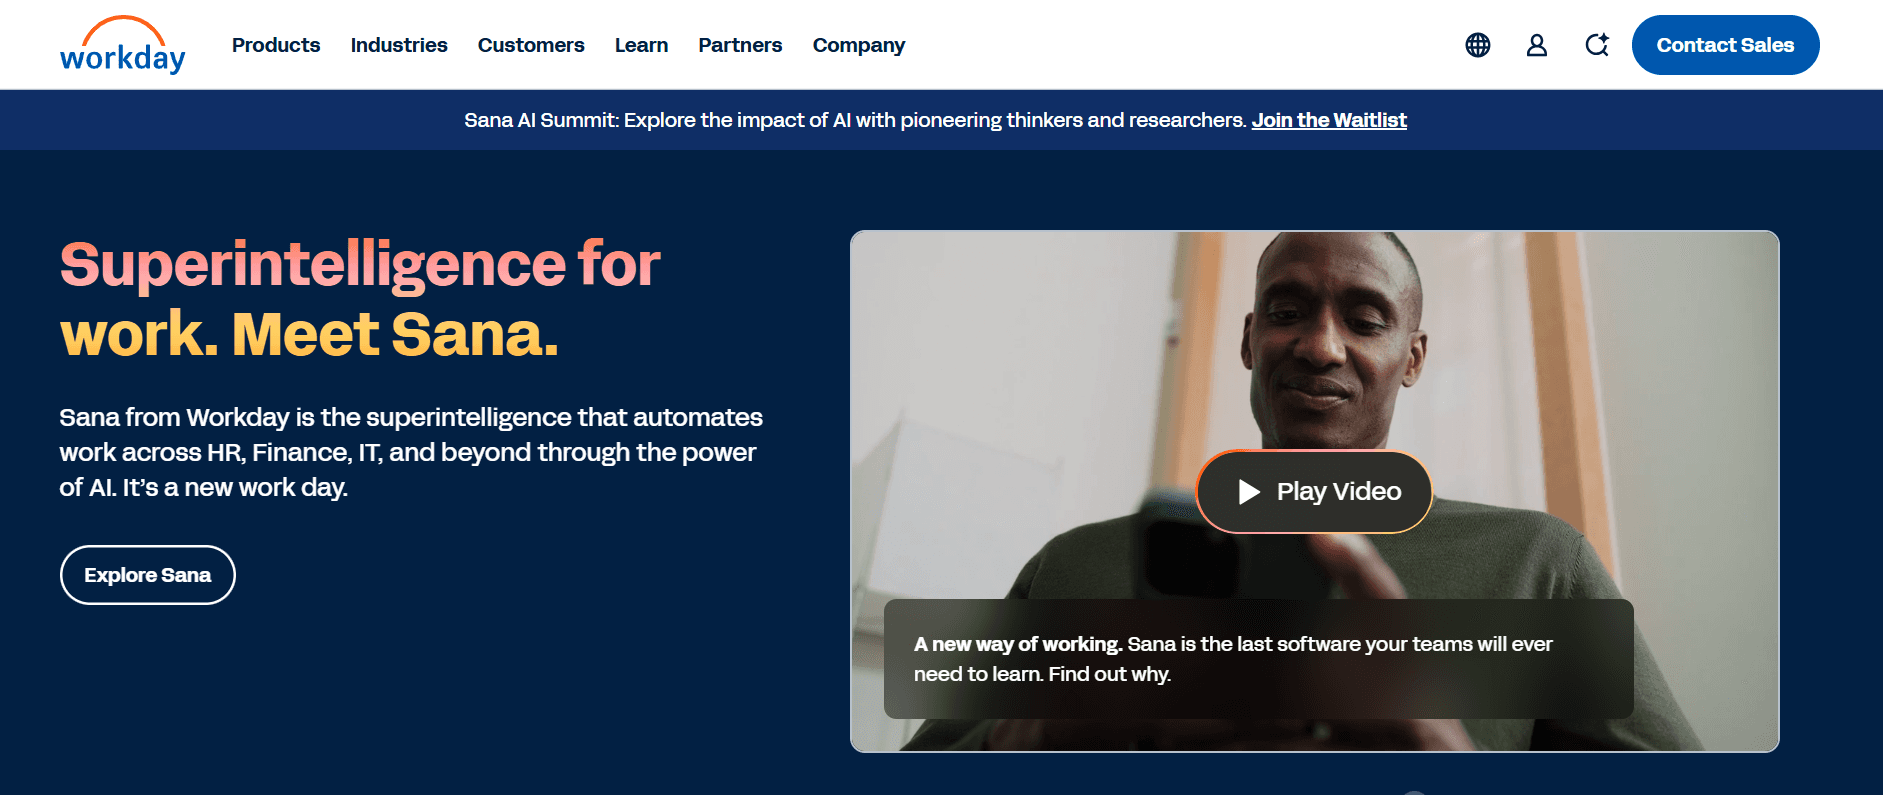This screenshot has height=795, width=1883.
Task: Expand the Partners navigation menu
Action: pyautogui.click(x=740, y=45)
